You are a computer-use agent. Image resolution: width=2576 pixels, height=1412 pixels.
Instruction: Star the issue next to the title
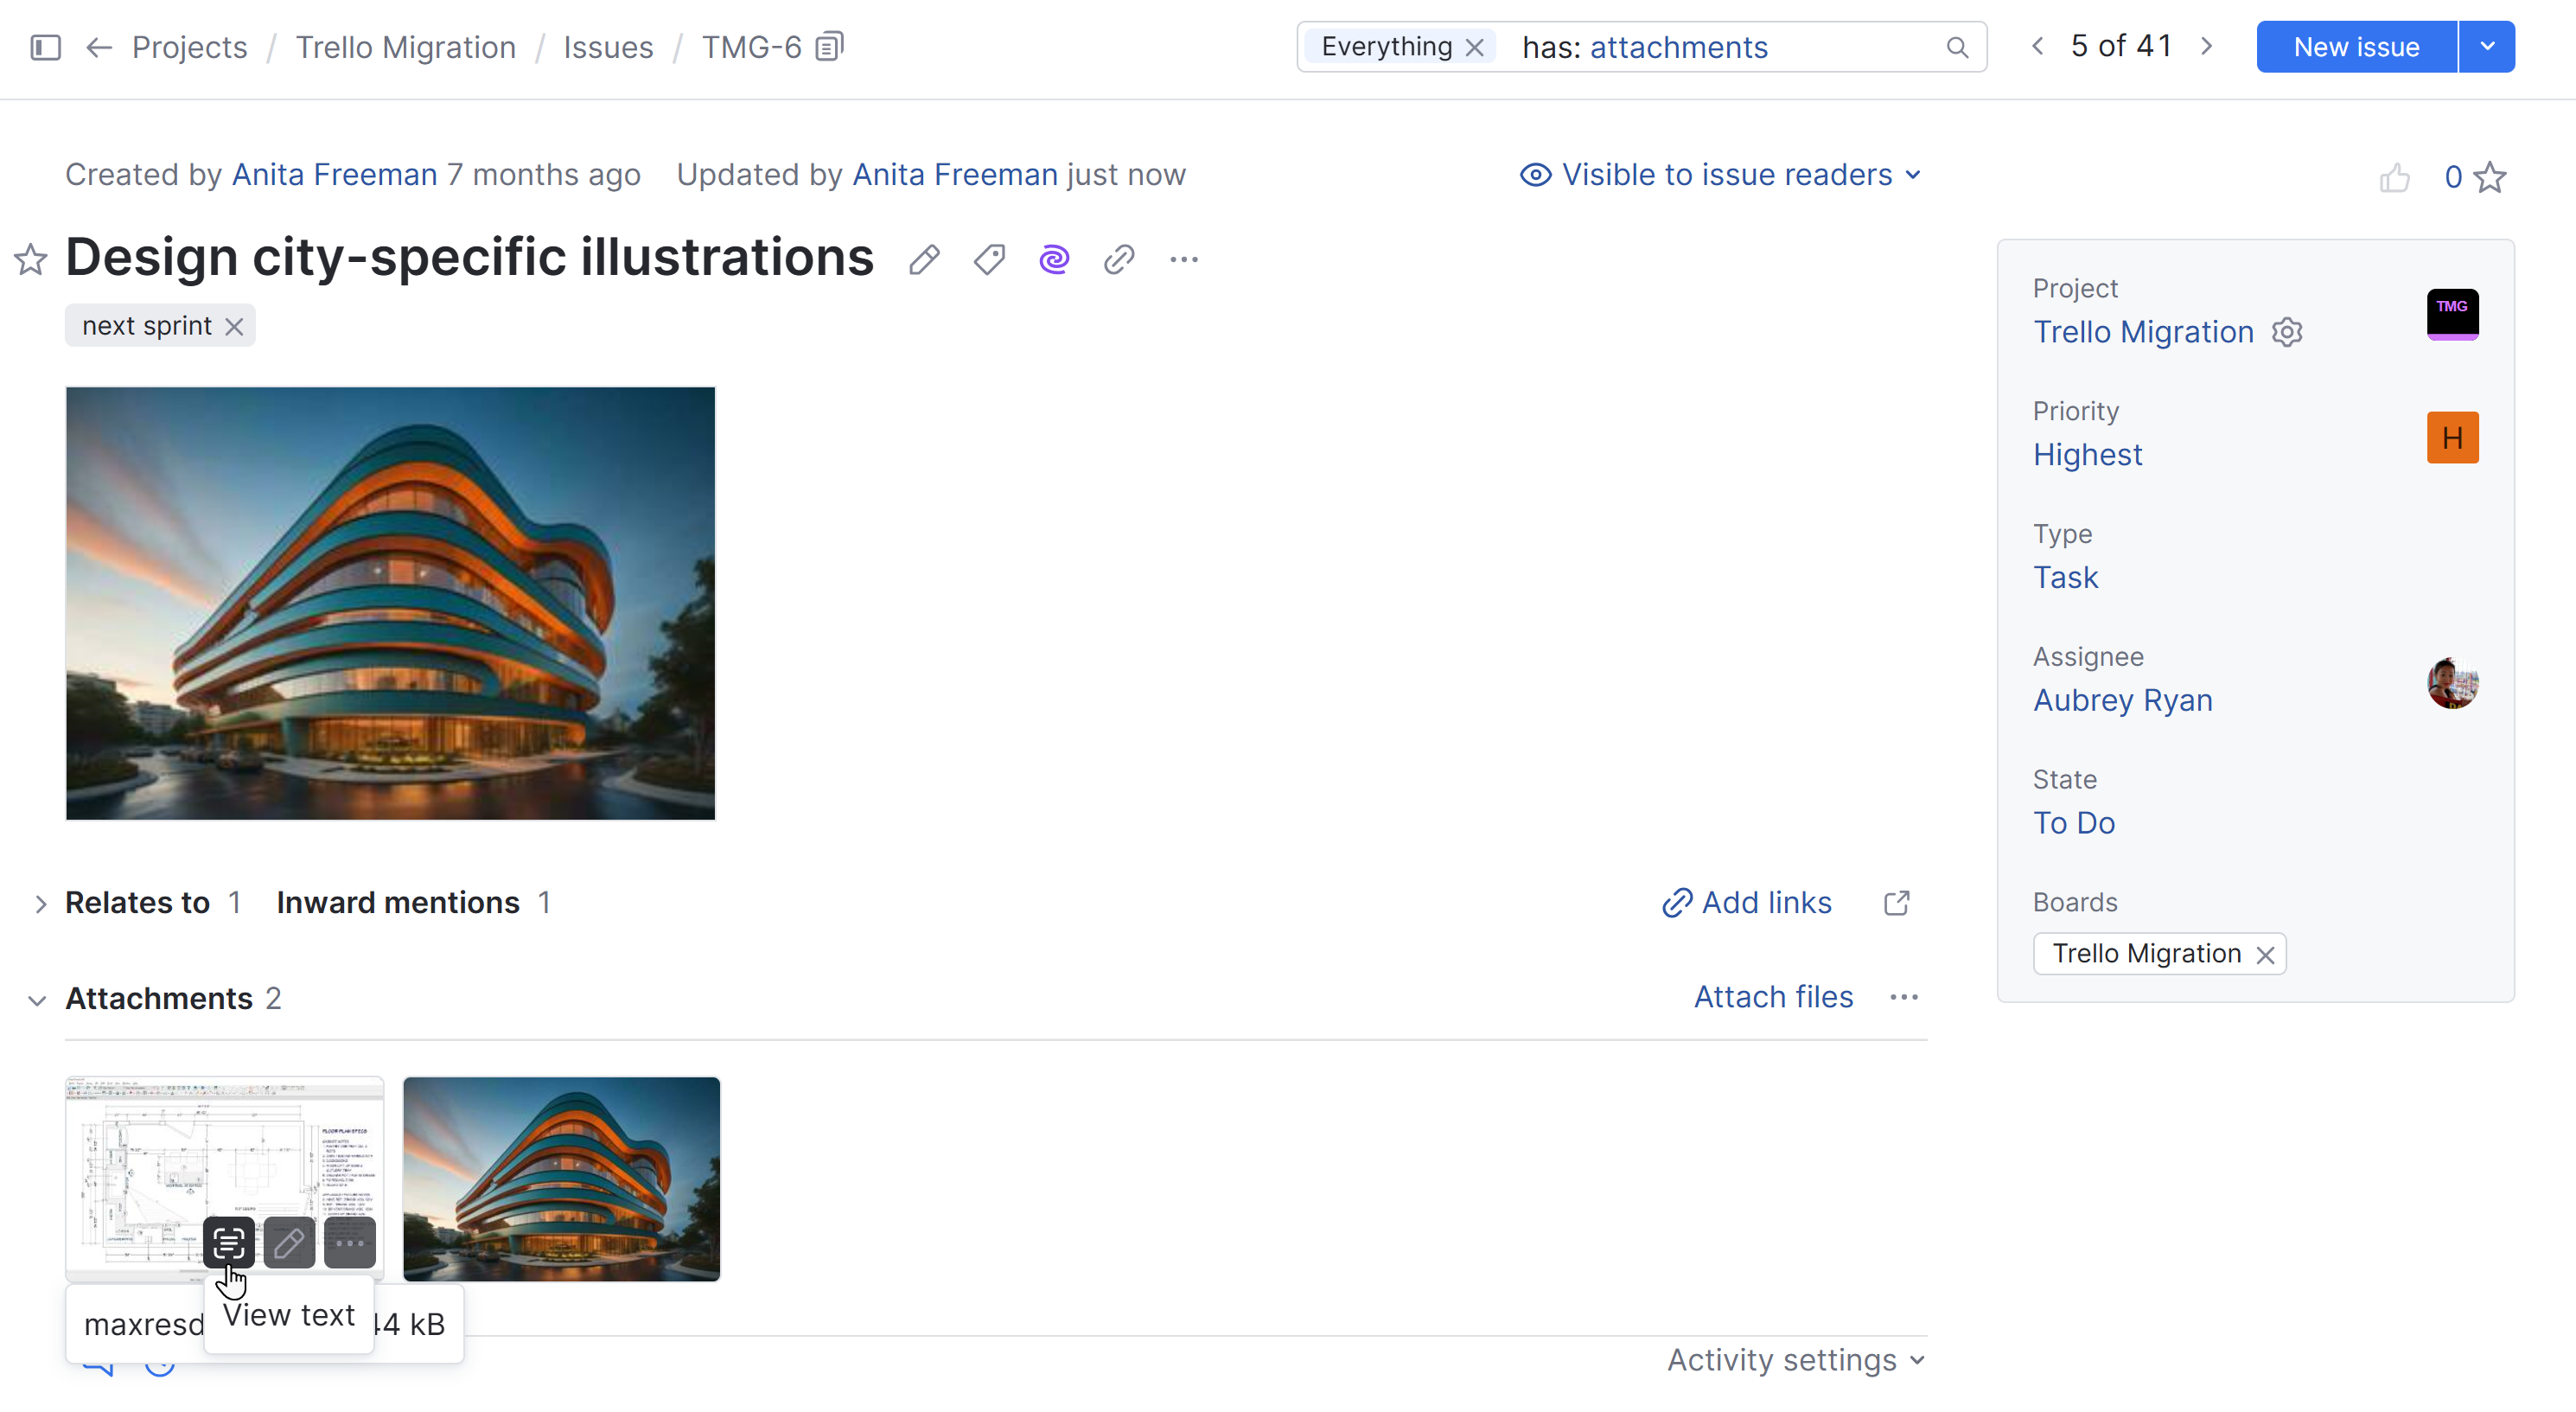[30, 260]
